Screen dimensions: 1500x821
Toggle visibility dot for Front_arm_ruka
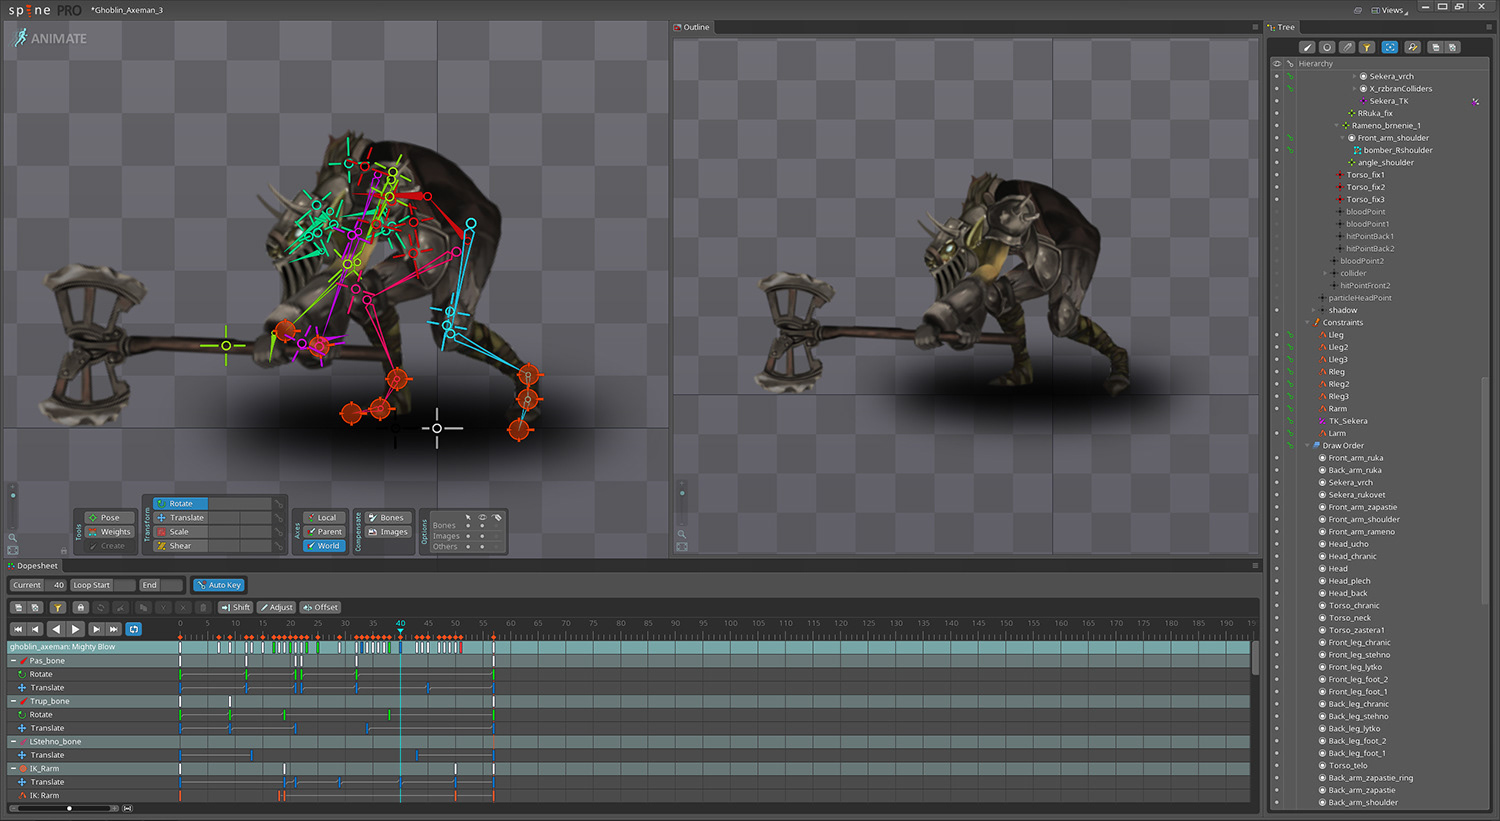pos(1277,458)
